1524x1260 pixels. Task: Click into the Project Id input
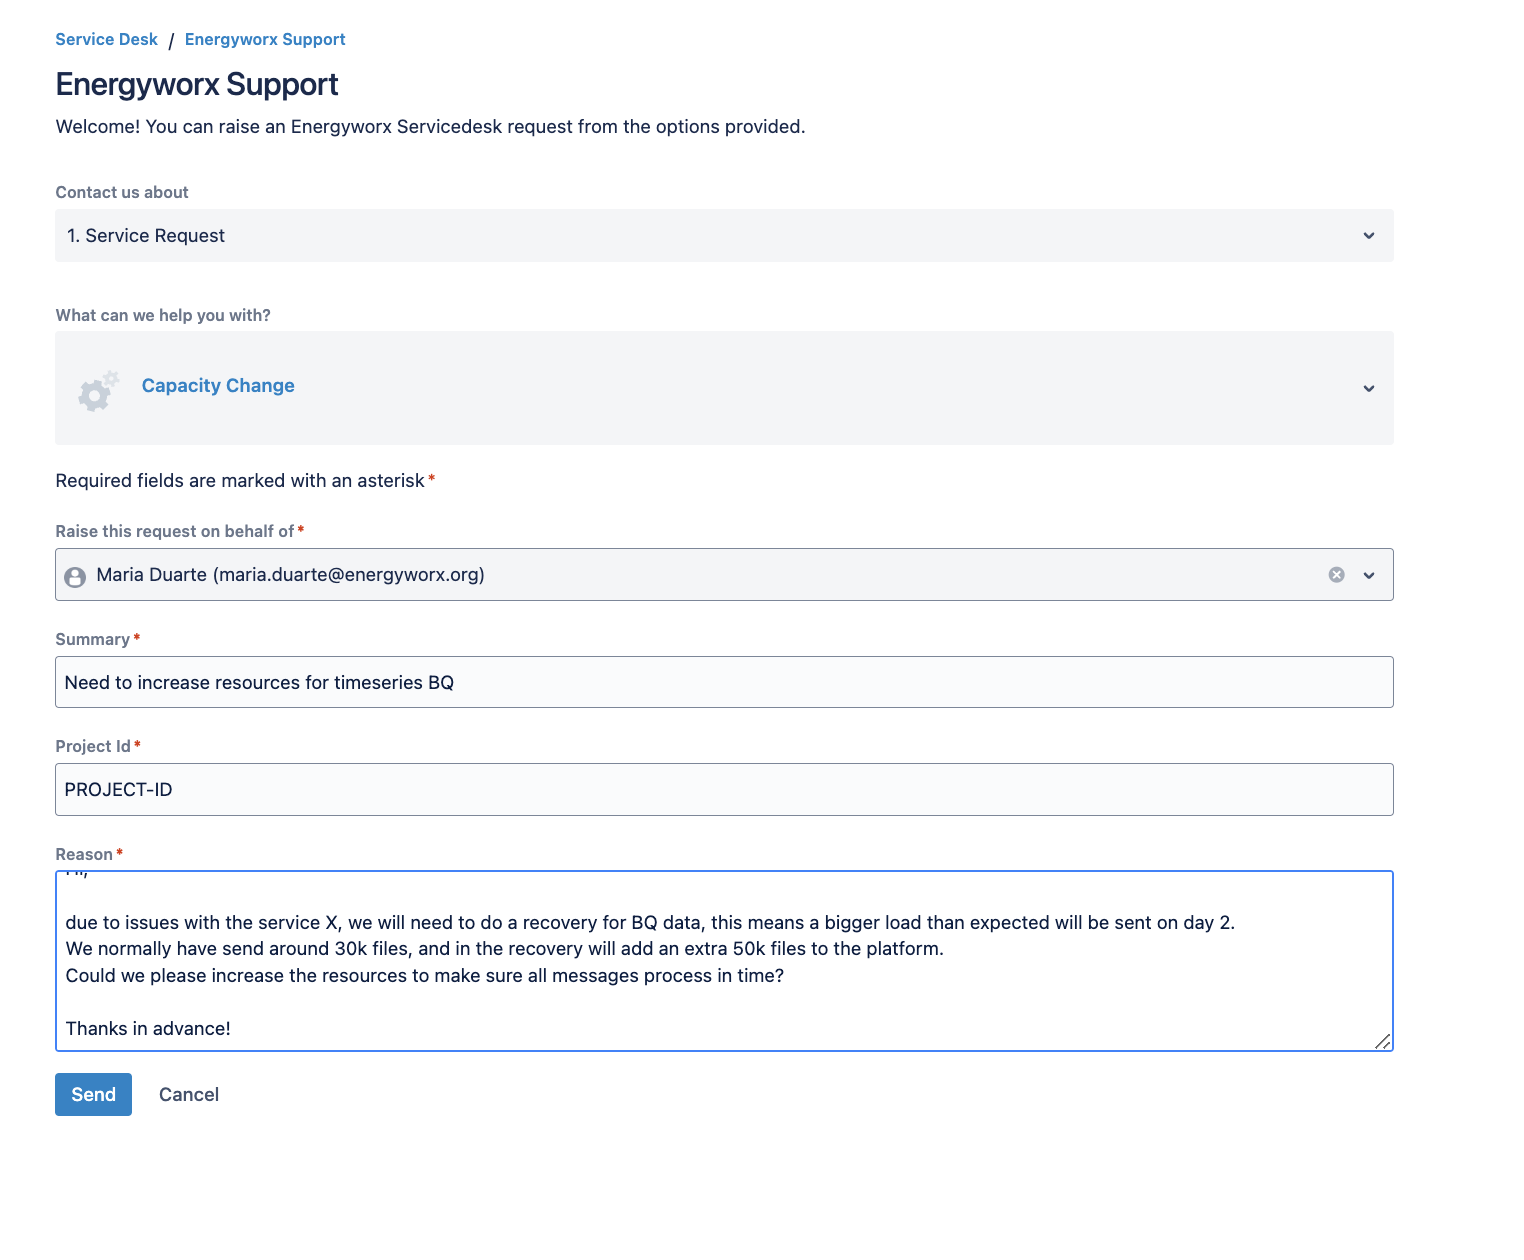click(723, 790)
